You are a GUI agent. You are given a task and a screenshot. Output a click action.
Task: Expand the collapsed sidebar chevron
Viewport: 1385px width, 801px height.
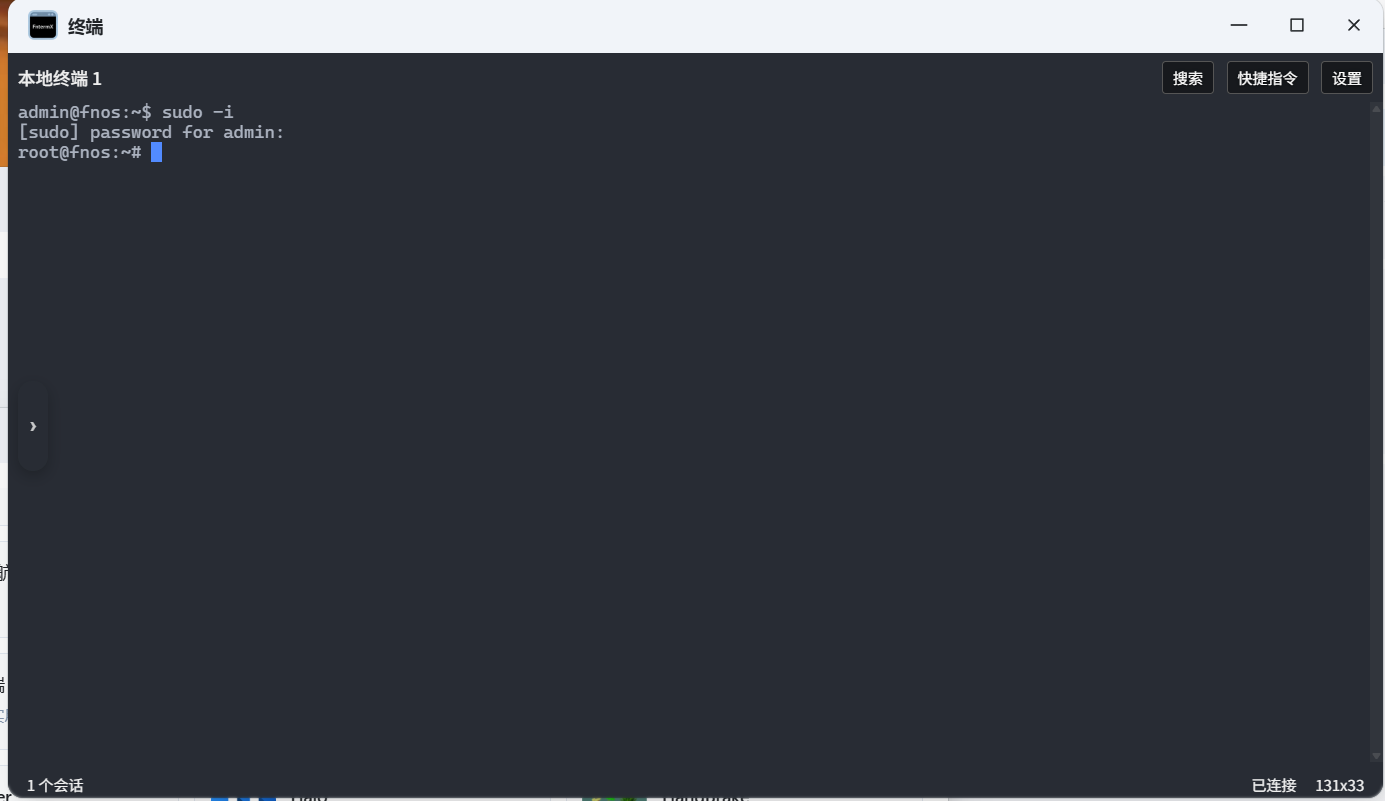tap(33, 427)
